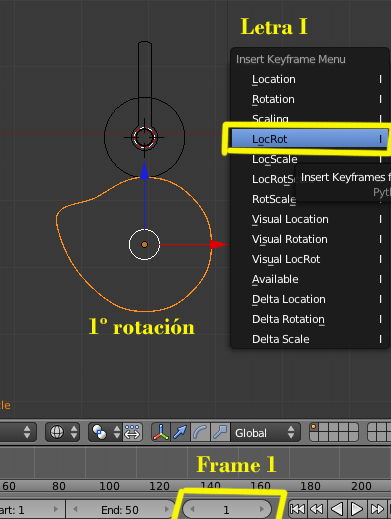The height and width of the screenshot is (519, 391).
Task: Choose Available keying set entry
Action: point(310,279)
